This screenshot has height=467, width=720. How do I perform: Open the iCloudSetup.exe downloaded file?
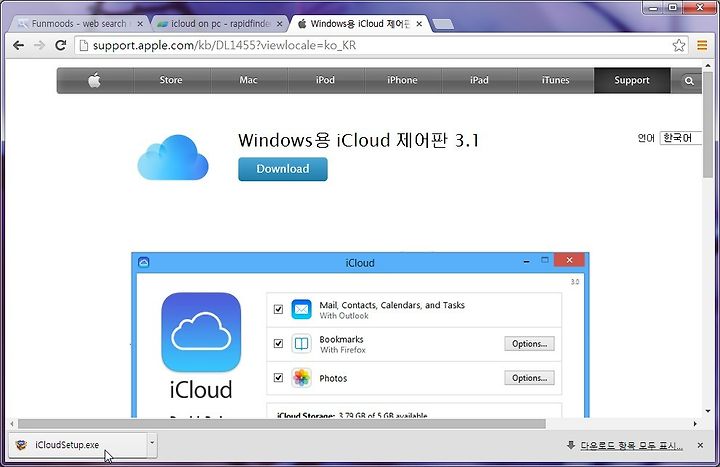coord(78,444)
